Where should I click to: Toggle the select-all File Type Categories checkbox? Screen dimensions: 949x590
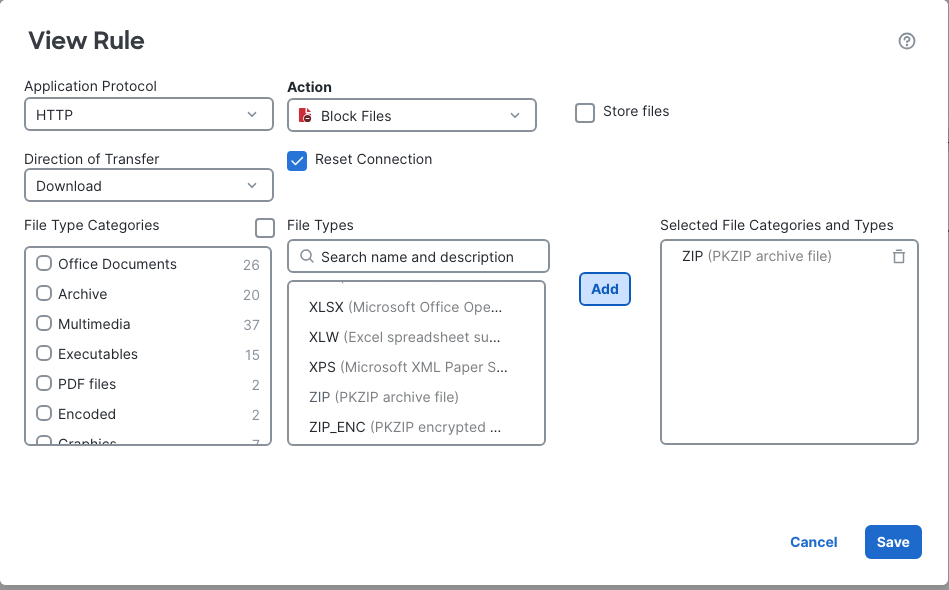pyautogui.click(x=264, y=228)
